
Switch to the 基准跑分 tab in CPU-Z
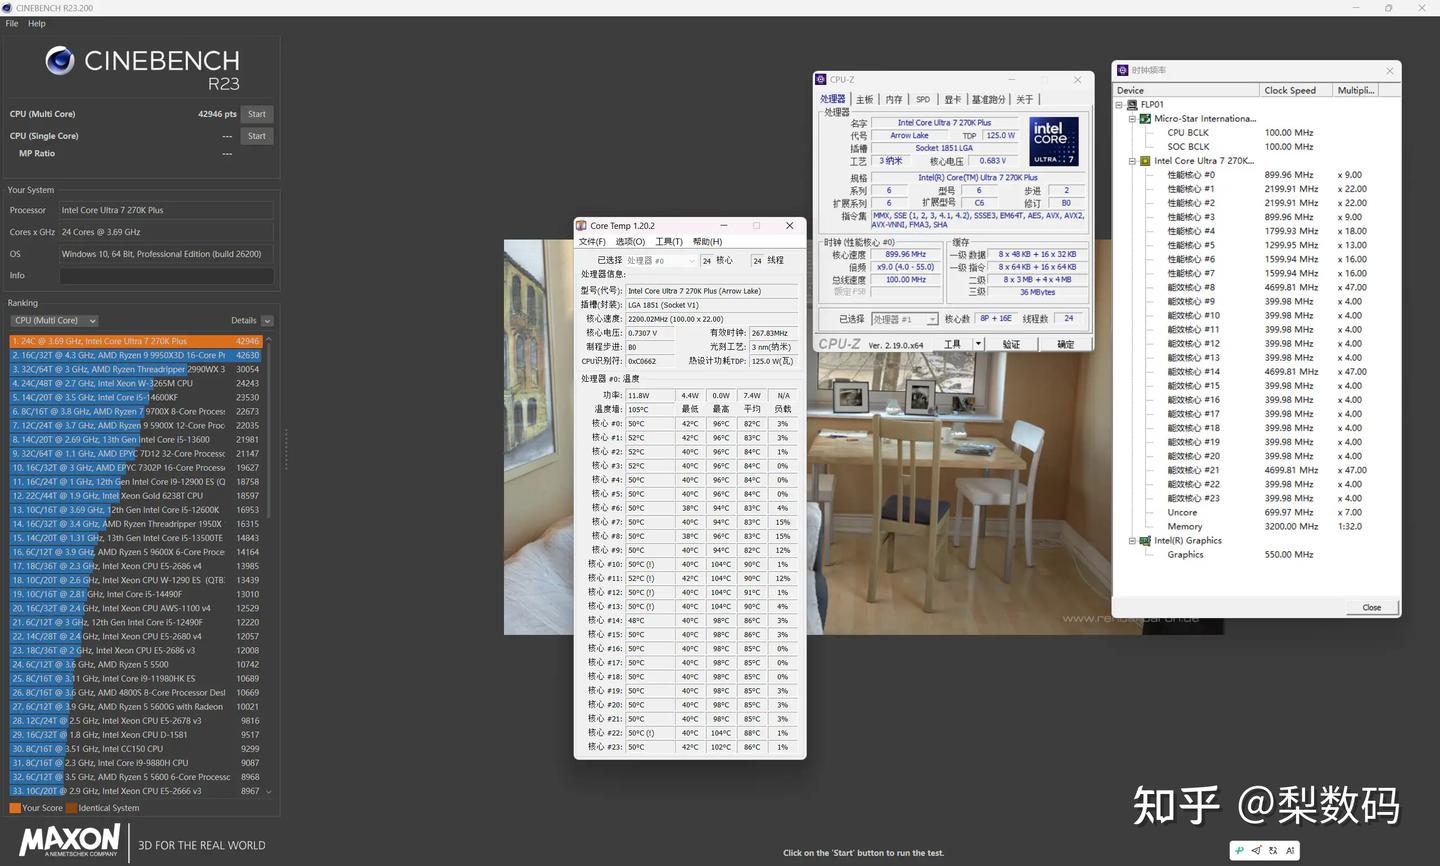(989, 99)
